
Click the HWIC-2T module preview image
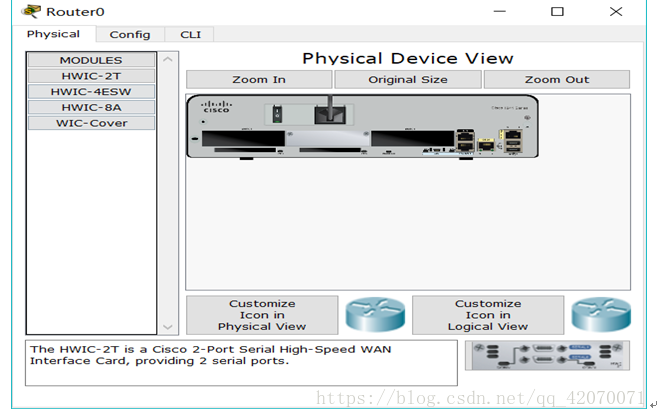coord(547,356)
